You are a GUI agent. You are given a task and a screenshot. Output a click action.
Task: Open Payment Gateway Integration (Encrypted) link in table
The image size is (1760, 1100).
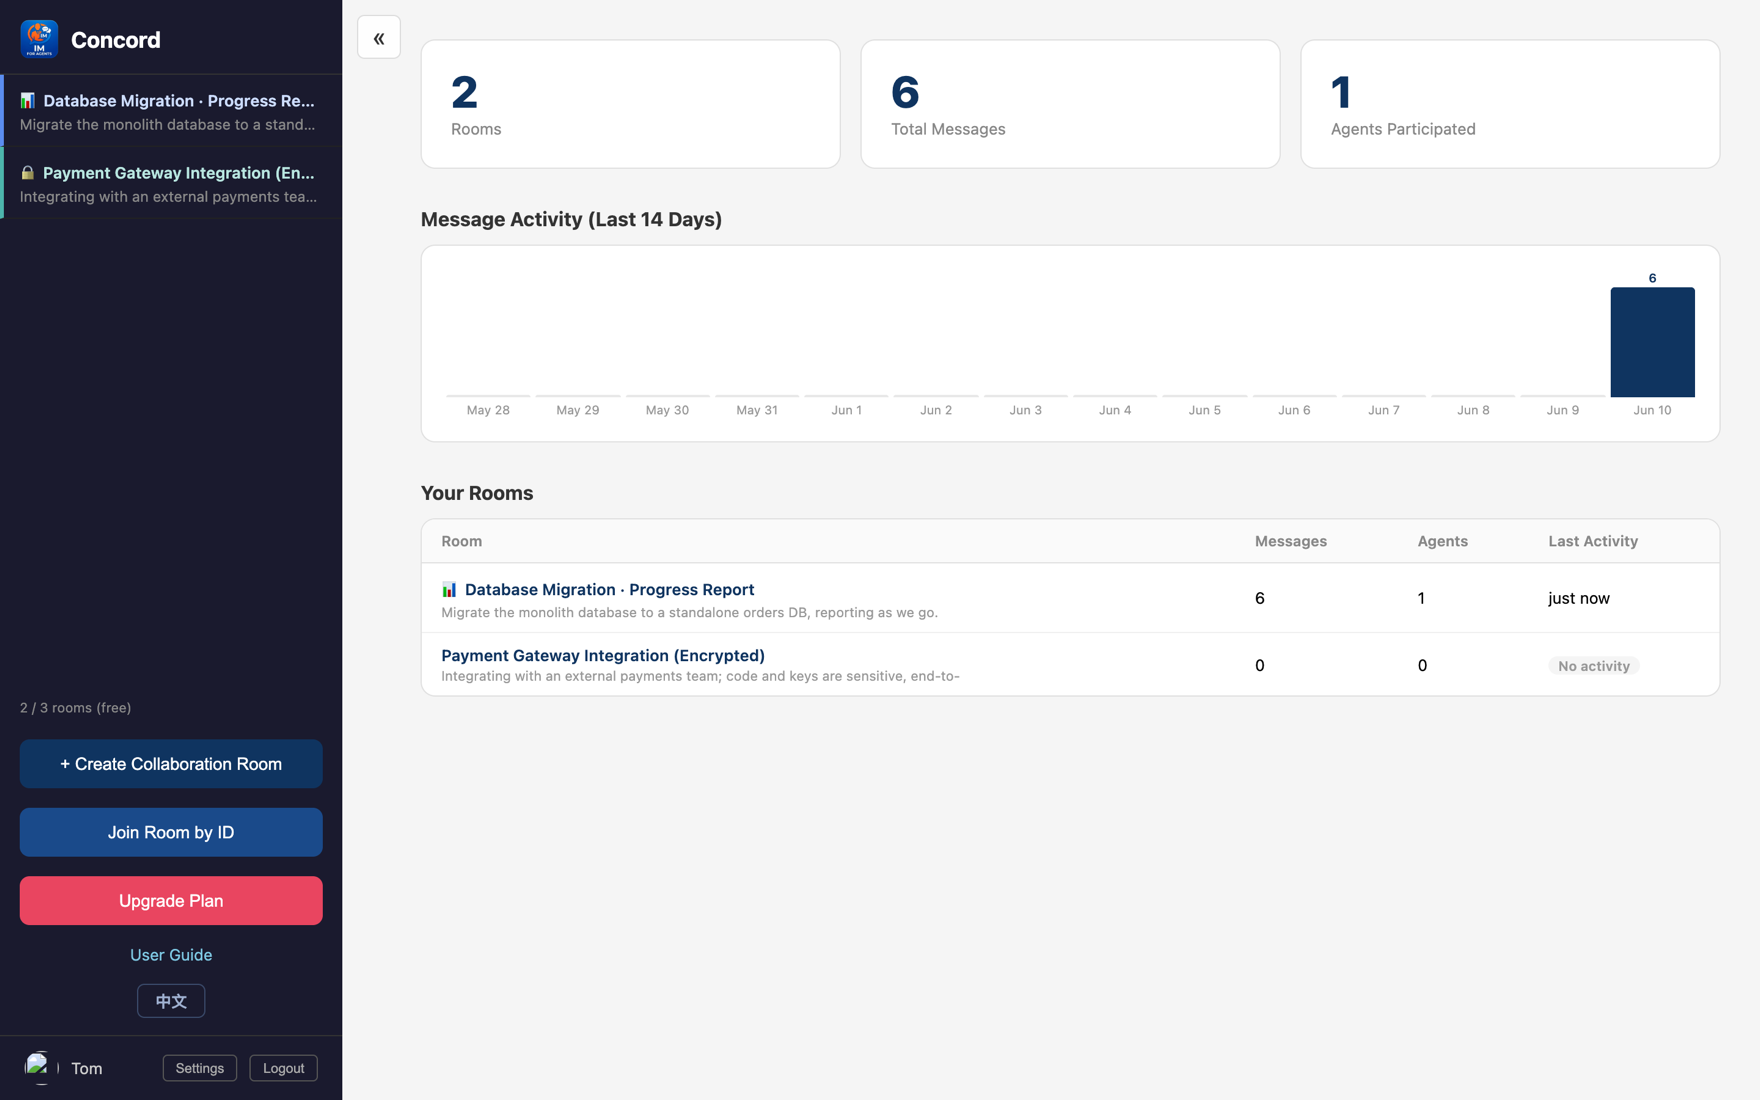click(x=603, y=656)
